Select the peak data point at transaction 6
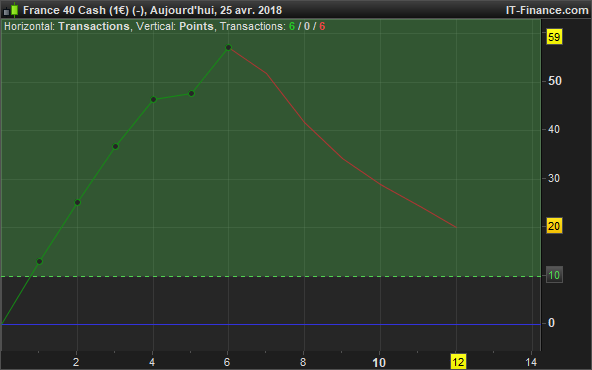 tap(228, 48)
